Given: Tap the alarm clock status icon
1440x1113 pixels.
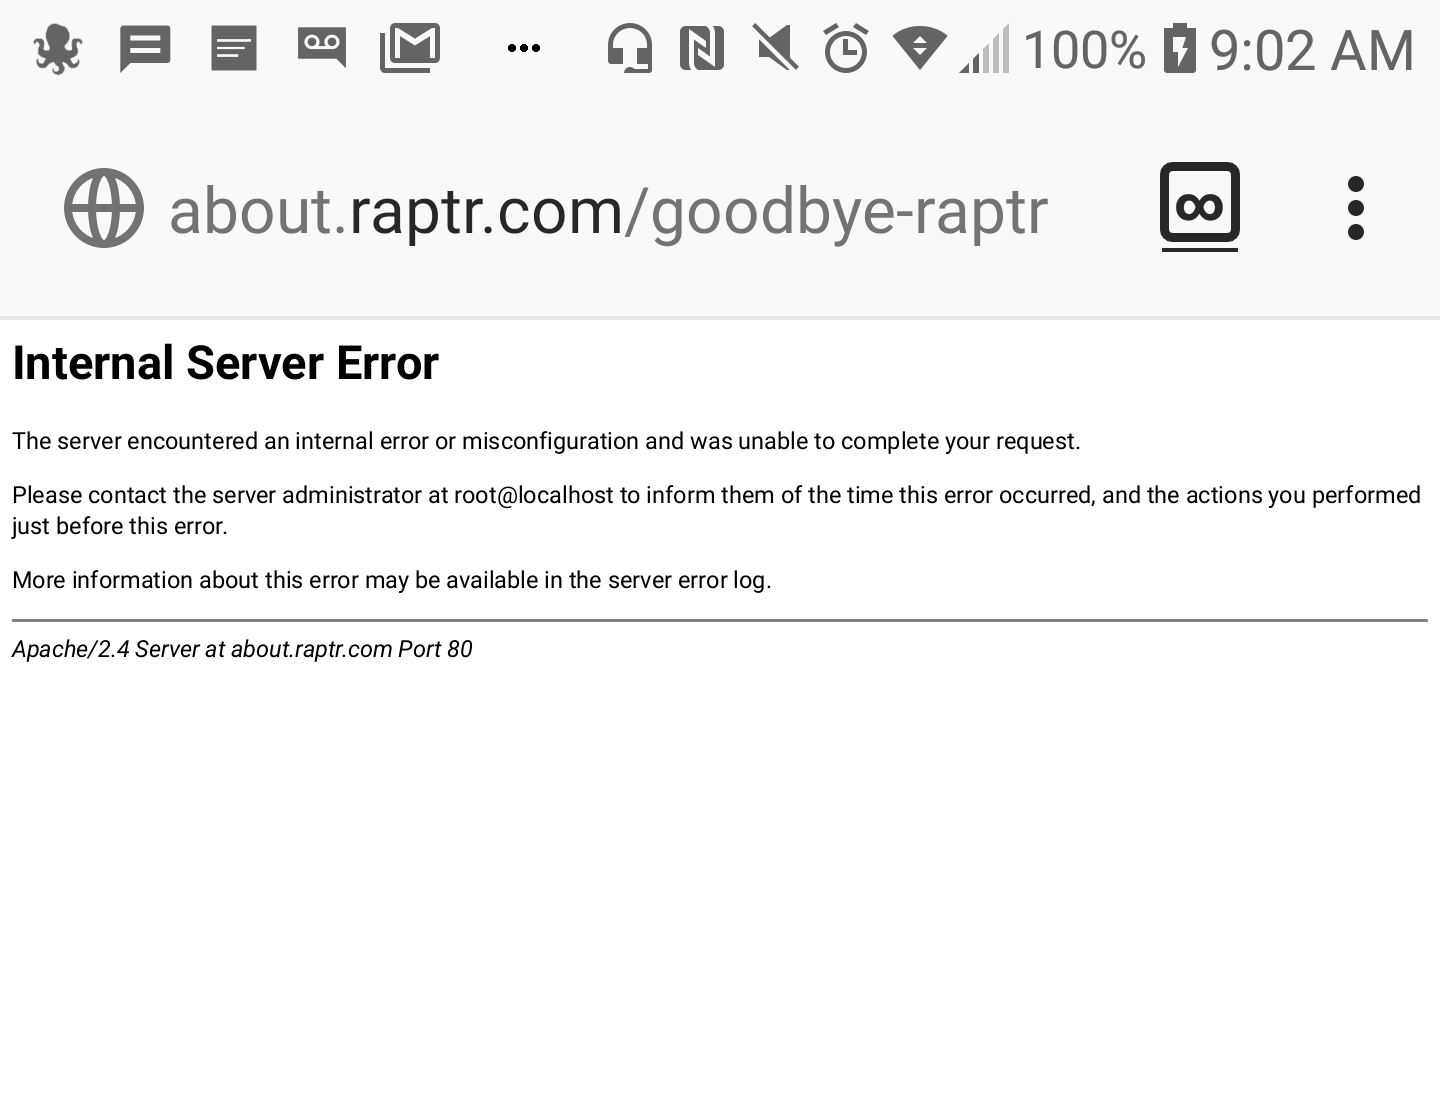Looking at the screenshot, I should [x=846, y=49].
